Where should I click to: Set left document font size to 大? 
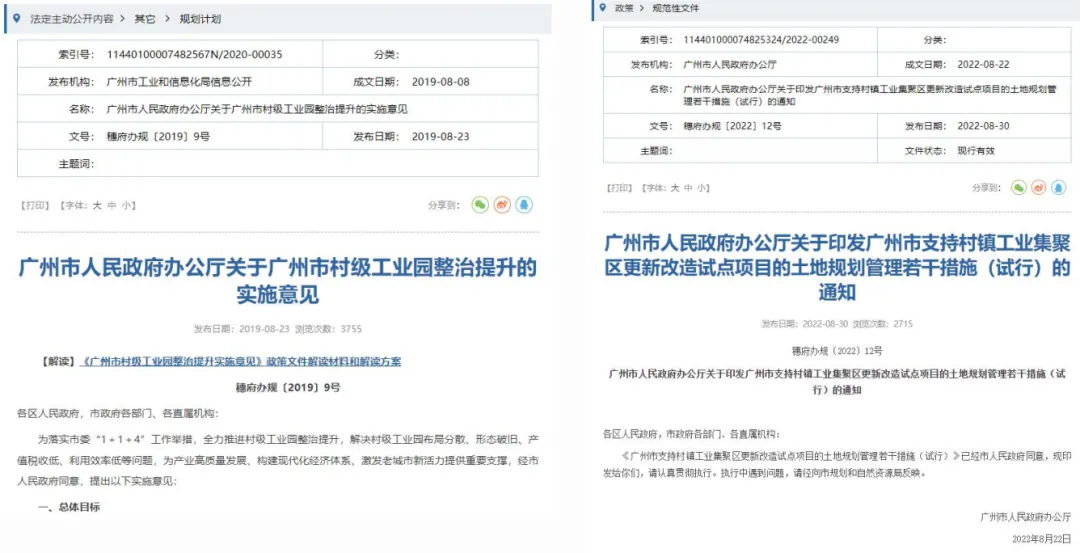pos(97,205)
